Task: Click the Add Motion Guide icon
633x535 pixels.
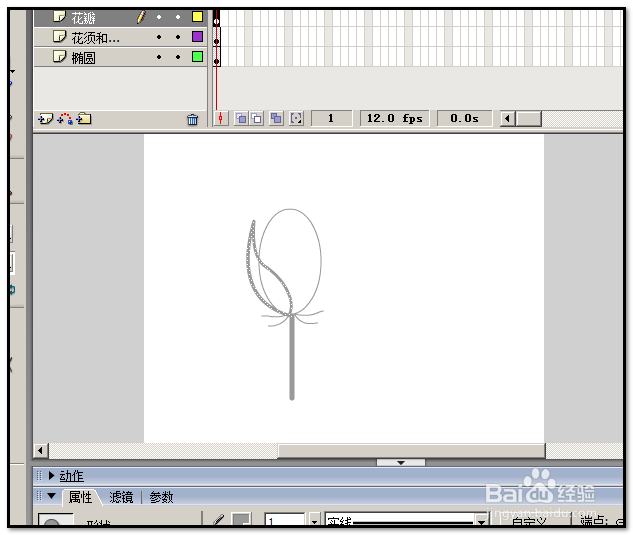Action: coord(65,119)
